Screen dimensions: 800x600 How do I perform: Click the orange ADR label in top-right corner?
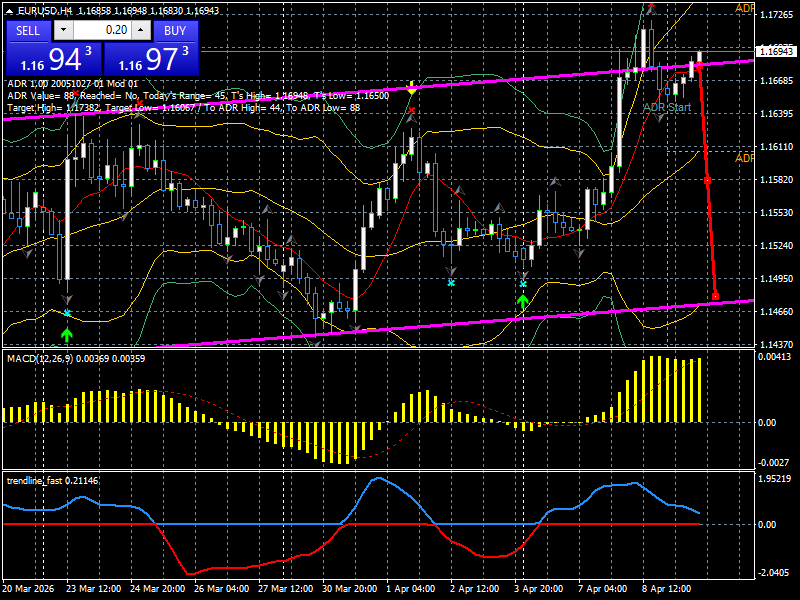pos(745,9)
